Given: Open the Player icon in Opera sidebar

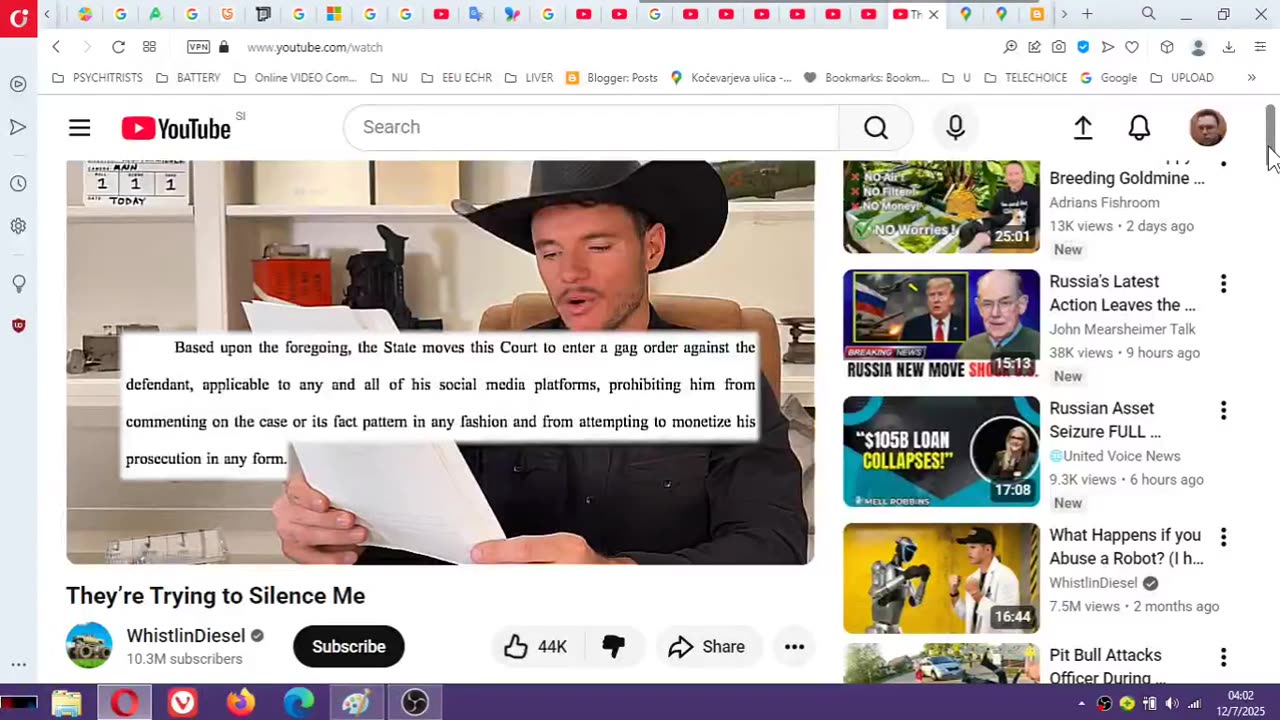Looking at the screenshot, I should pos(18,84).
